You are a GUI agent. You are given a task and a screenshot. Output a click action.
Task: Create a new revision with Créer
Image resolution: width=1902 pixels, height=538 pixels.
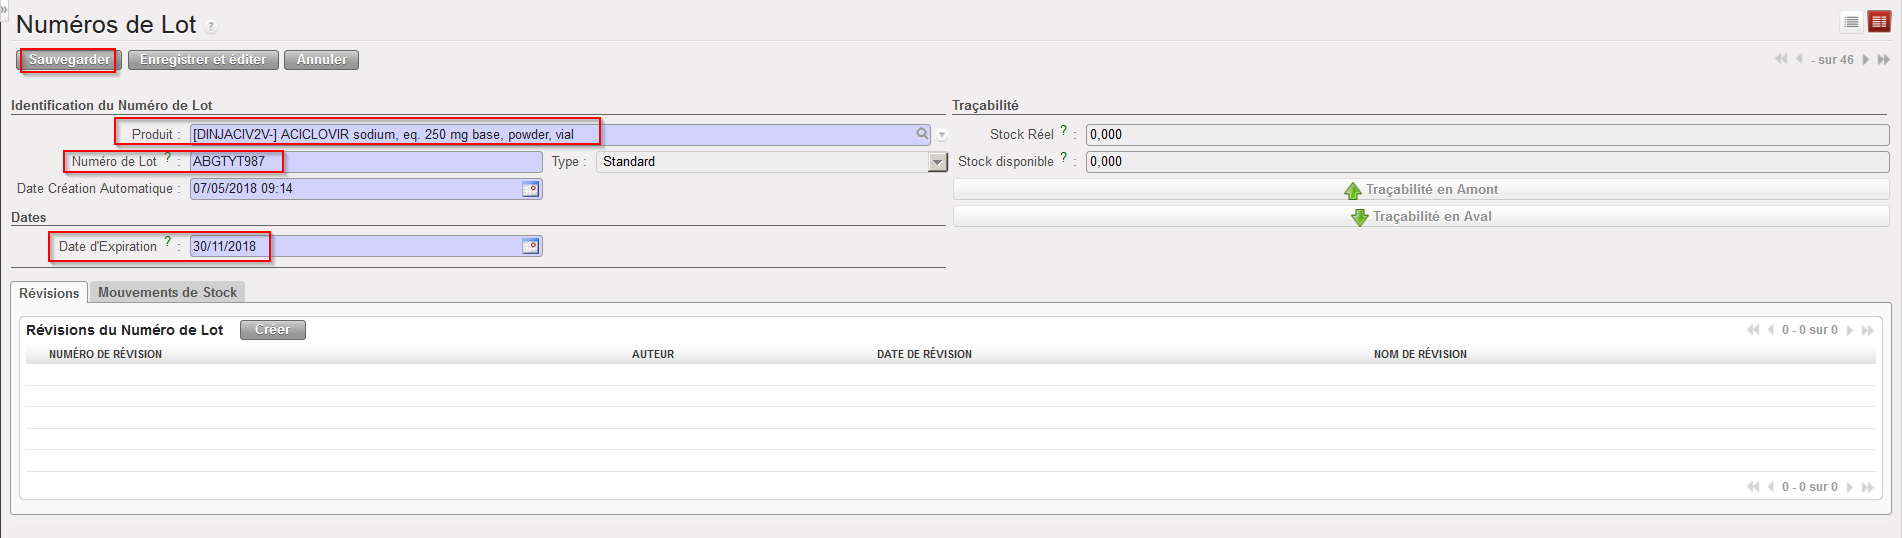[272, 330]
